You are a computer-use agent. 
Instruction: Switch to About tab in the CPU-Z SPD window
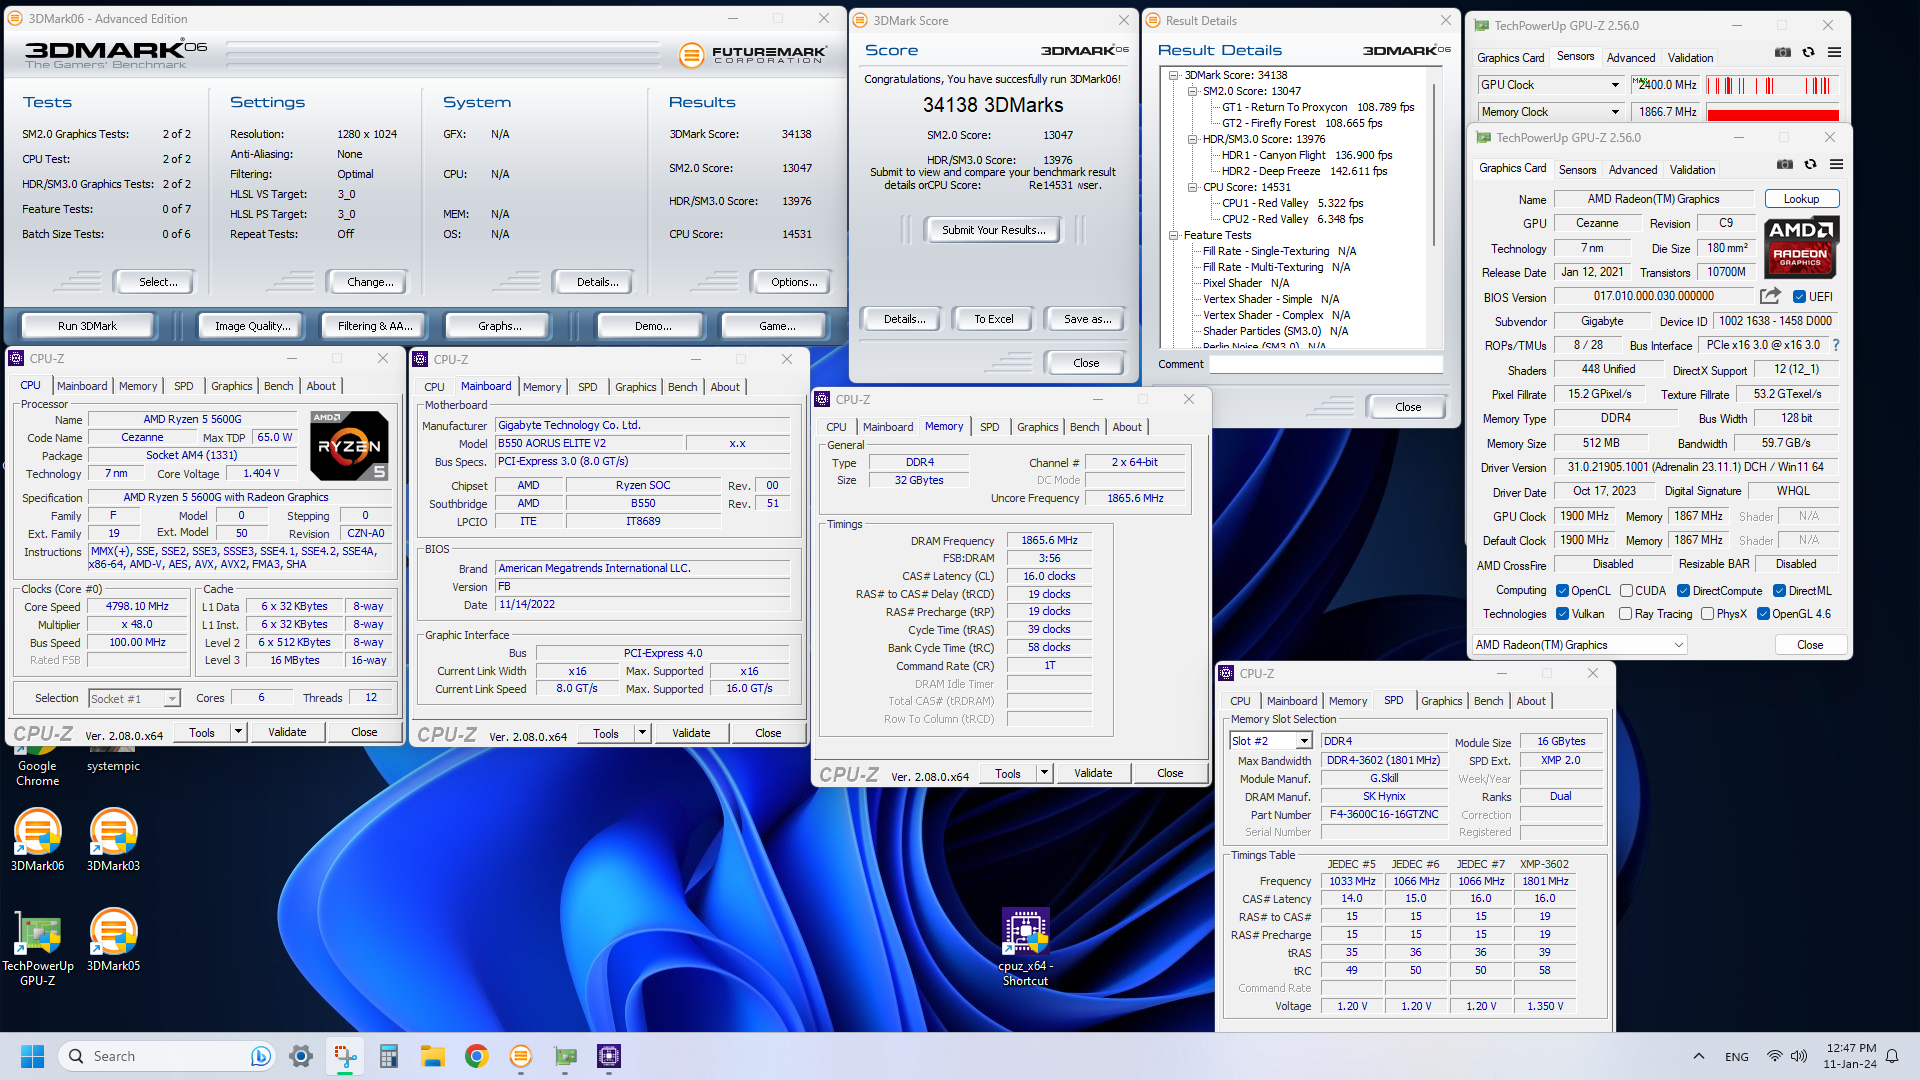[1530, 701]
